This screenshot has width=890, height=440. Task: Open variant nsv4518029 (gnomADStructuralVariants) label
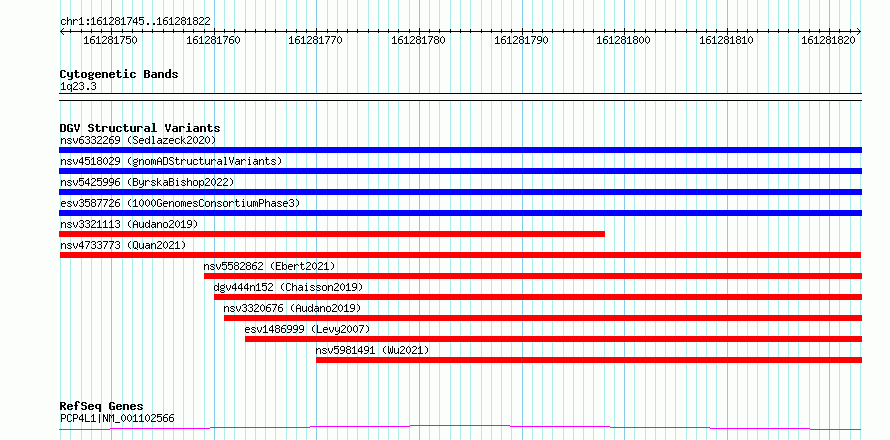171,161
